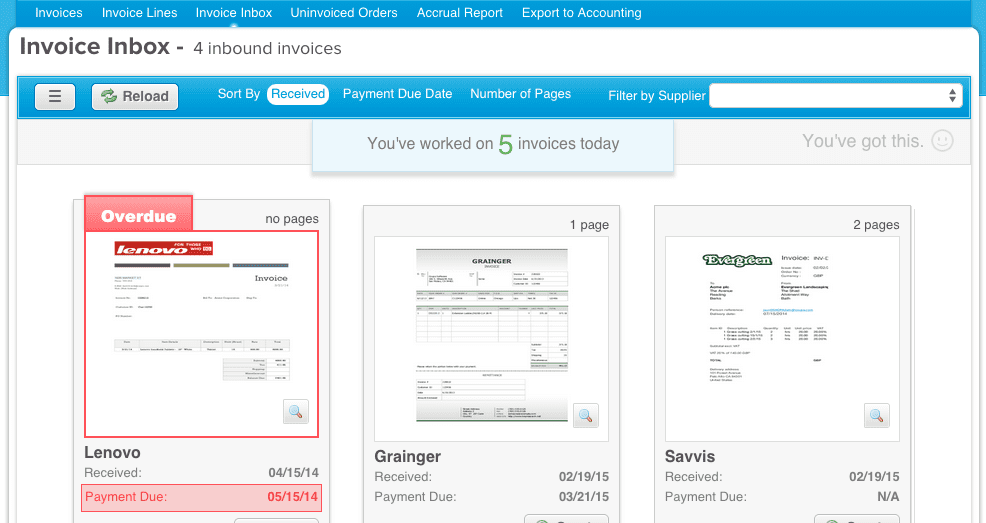Switch to Accrual Report tab
986x523 pixels.
[x=460, y=13]
